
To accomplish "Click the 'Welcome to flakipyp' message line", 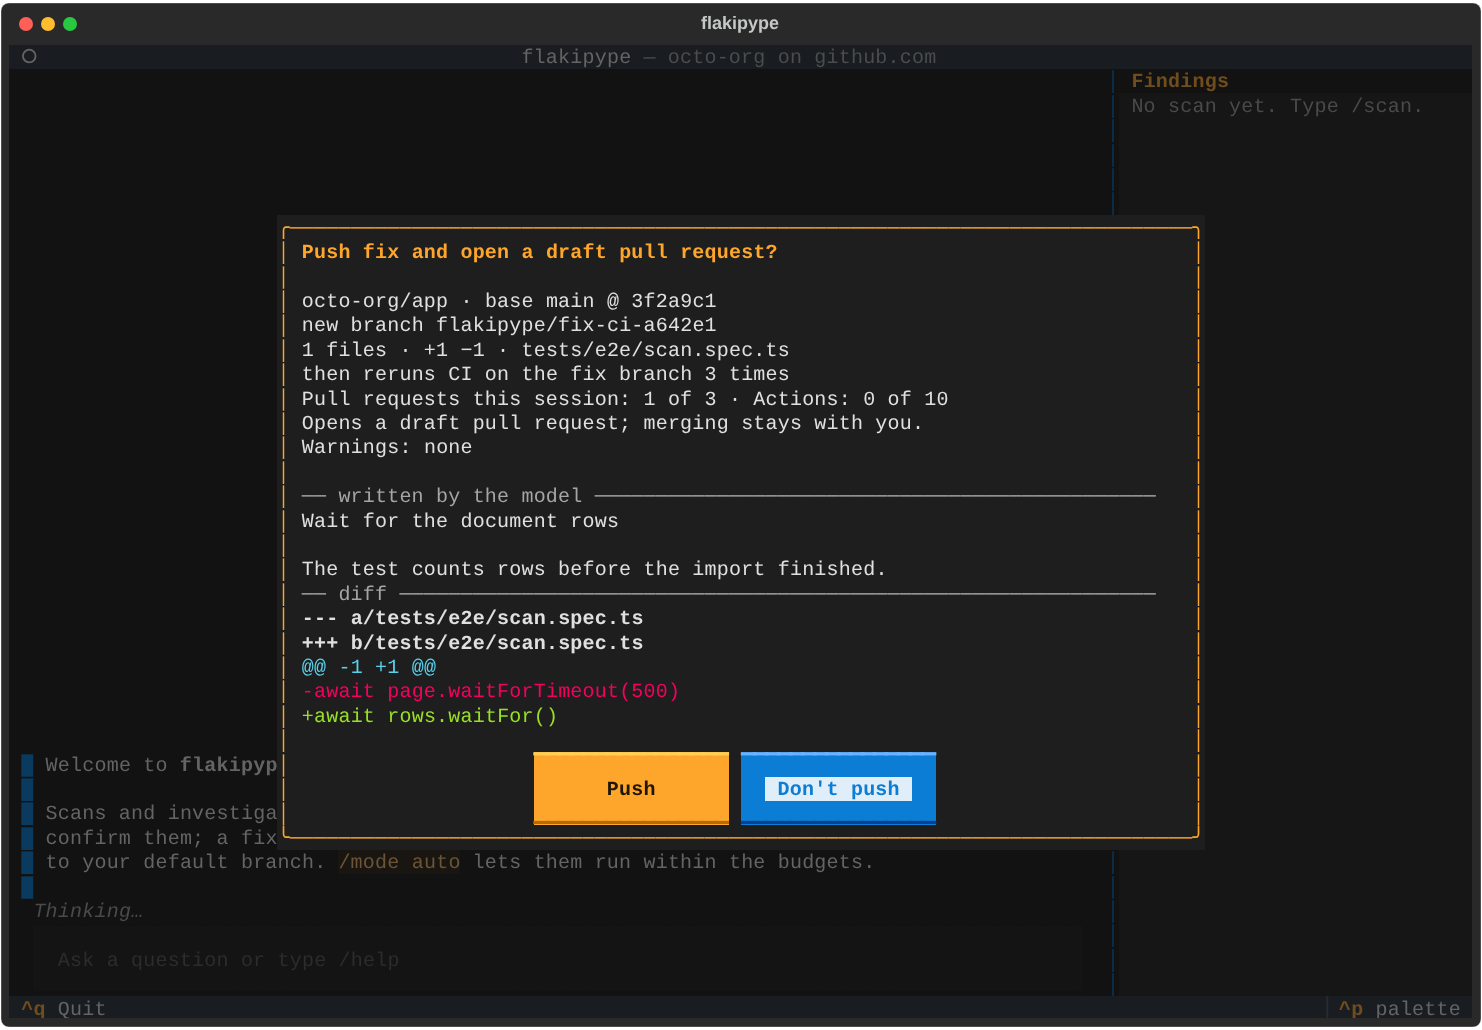I will click(161, 765).
